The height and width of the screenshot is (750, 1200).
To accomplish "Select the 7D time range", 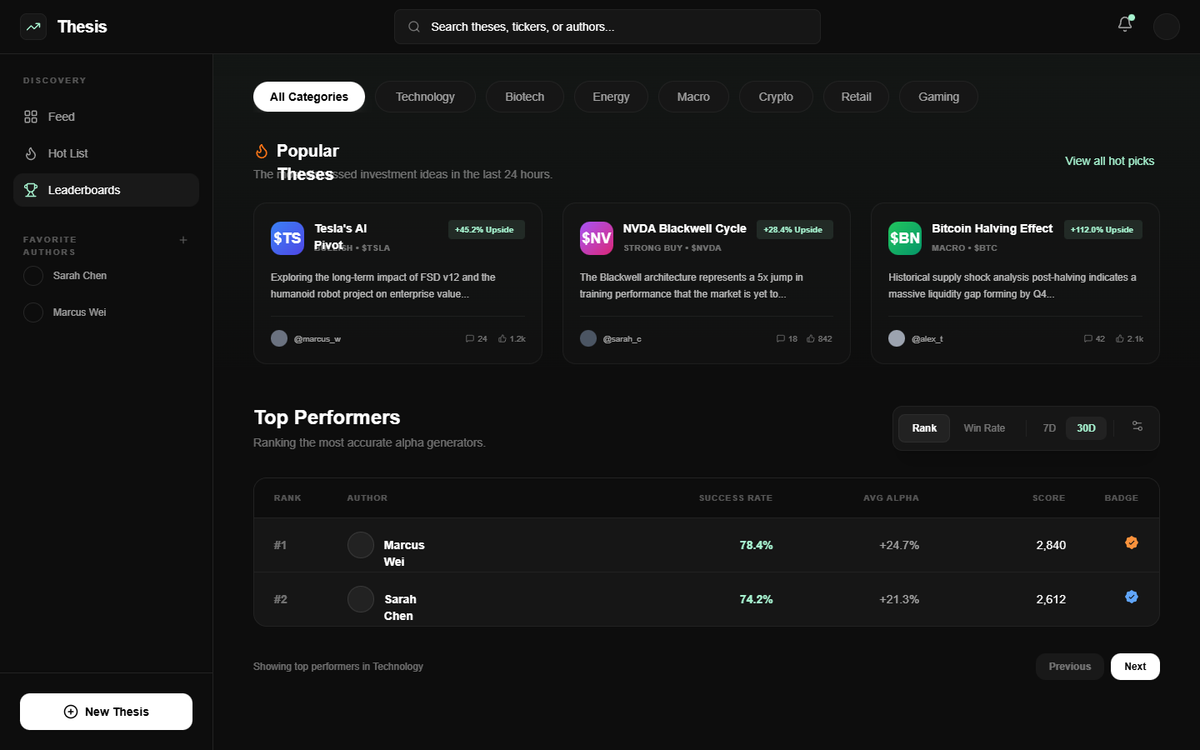I will (x=1049, y=428).
